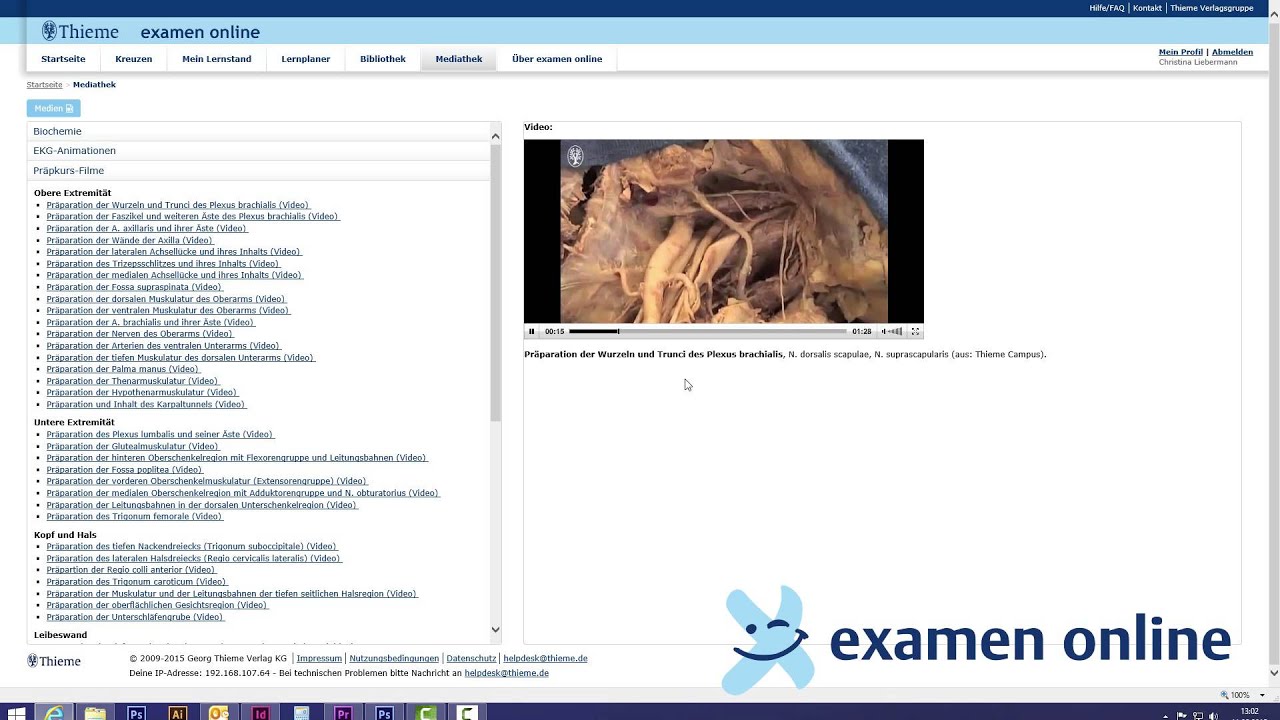This screenshot has height=720, width=1280.
Task: Open Thenarmuskulatur video link
Action: (x=133, y=381)
